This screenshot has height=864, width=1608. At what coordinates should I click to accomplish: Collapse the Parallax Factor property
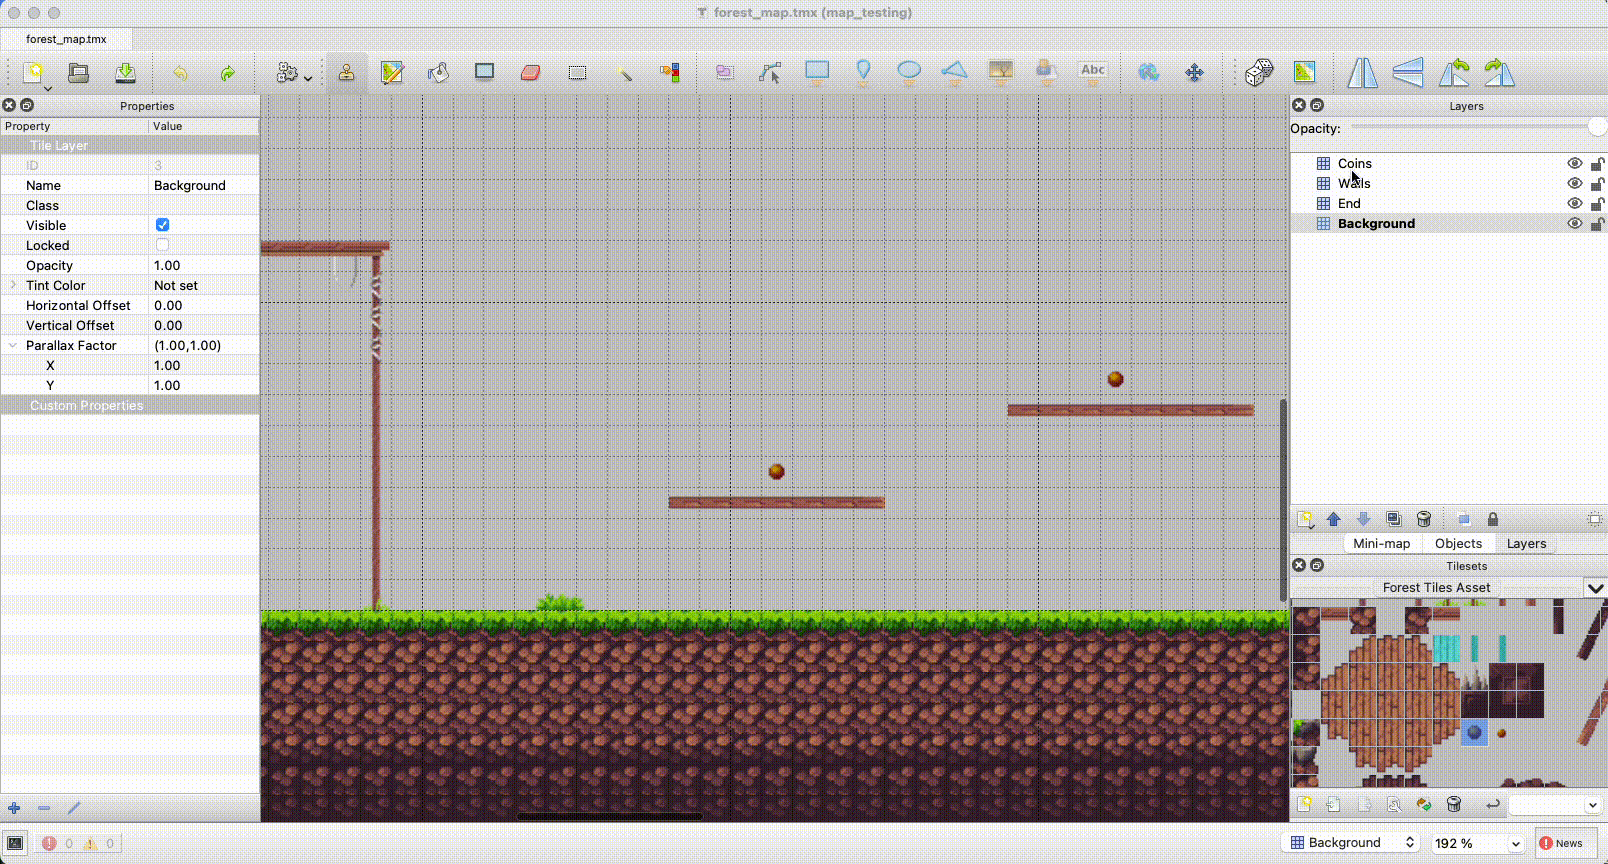pos(13,345)
